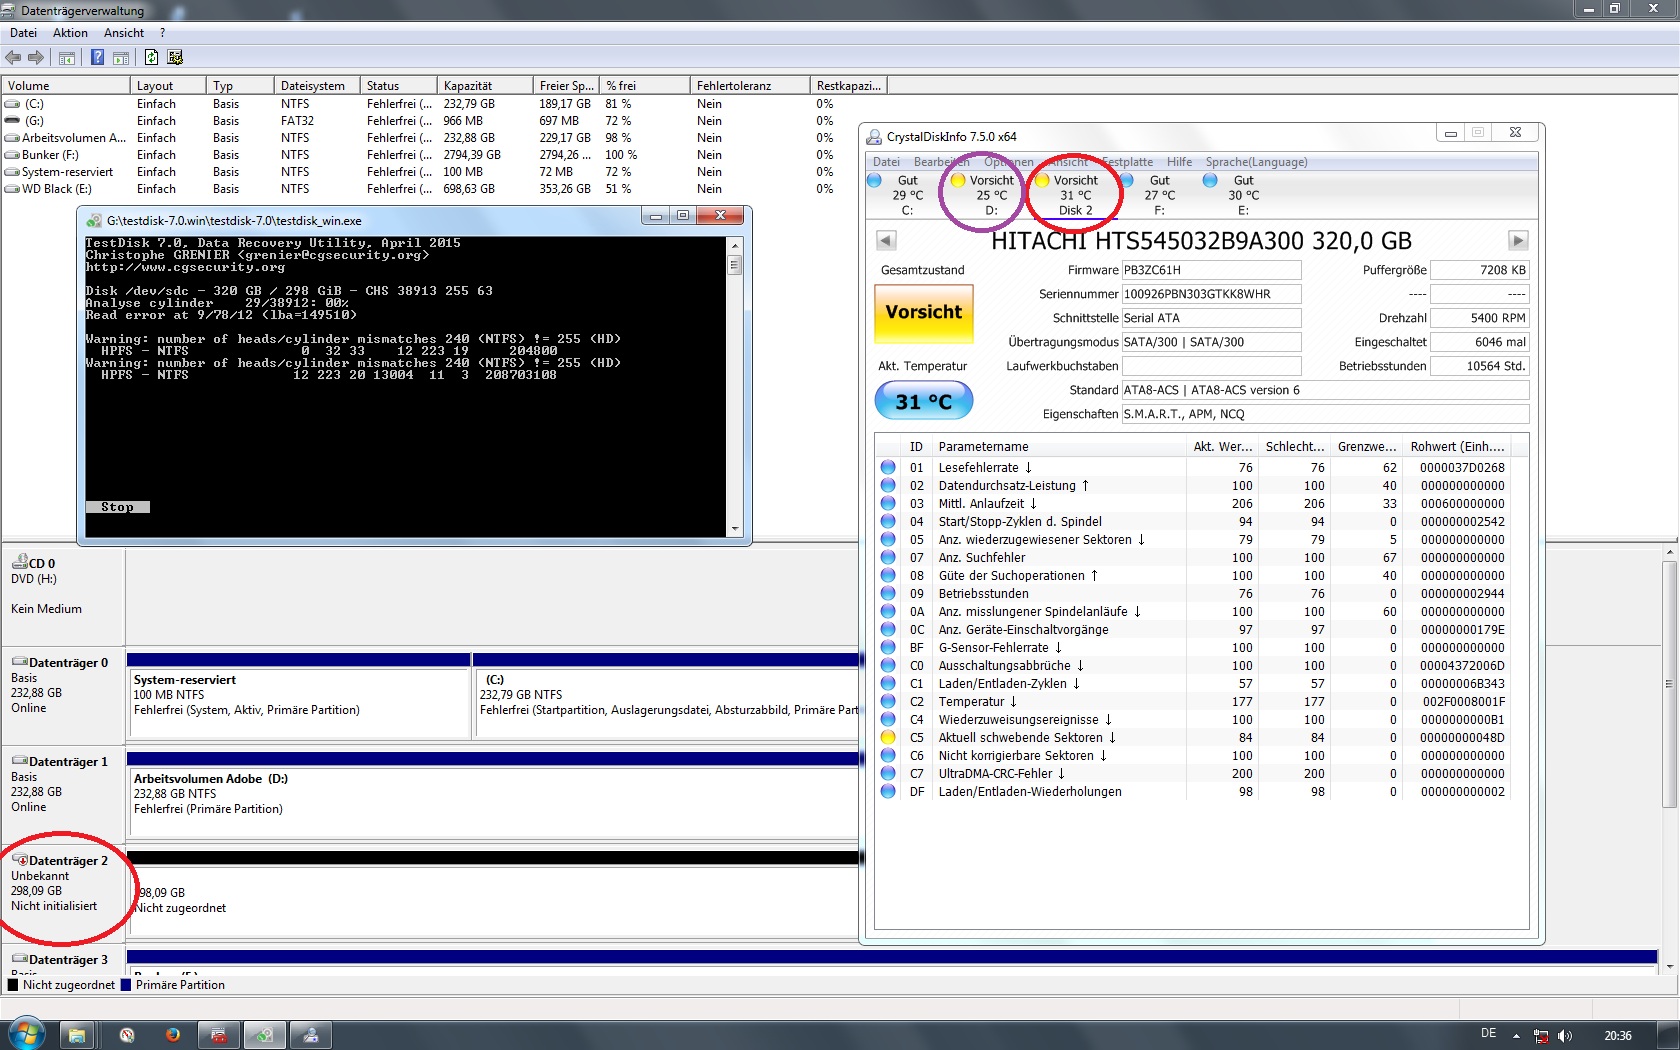Select the Arbeitsvolumen Adobe (D:) partition block
This screenshot has width=1680, height=1050.
493,794
